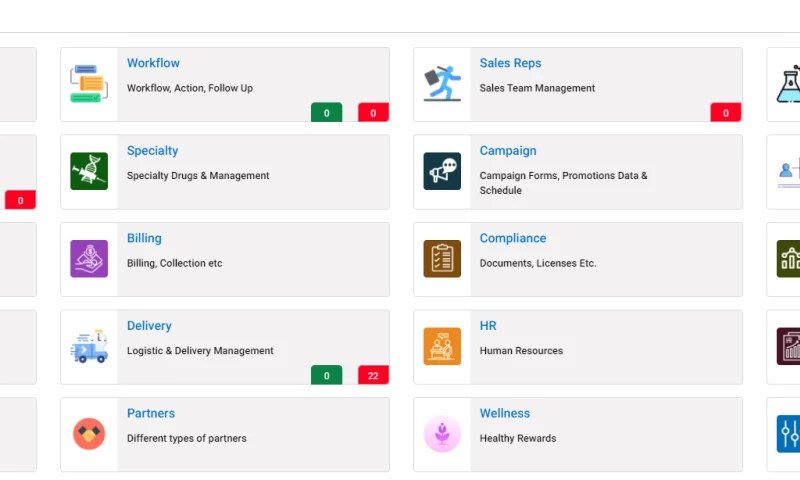Click the lab flask icon at right edge
This screenshot has height=480, width=800.
pos(789,84)
